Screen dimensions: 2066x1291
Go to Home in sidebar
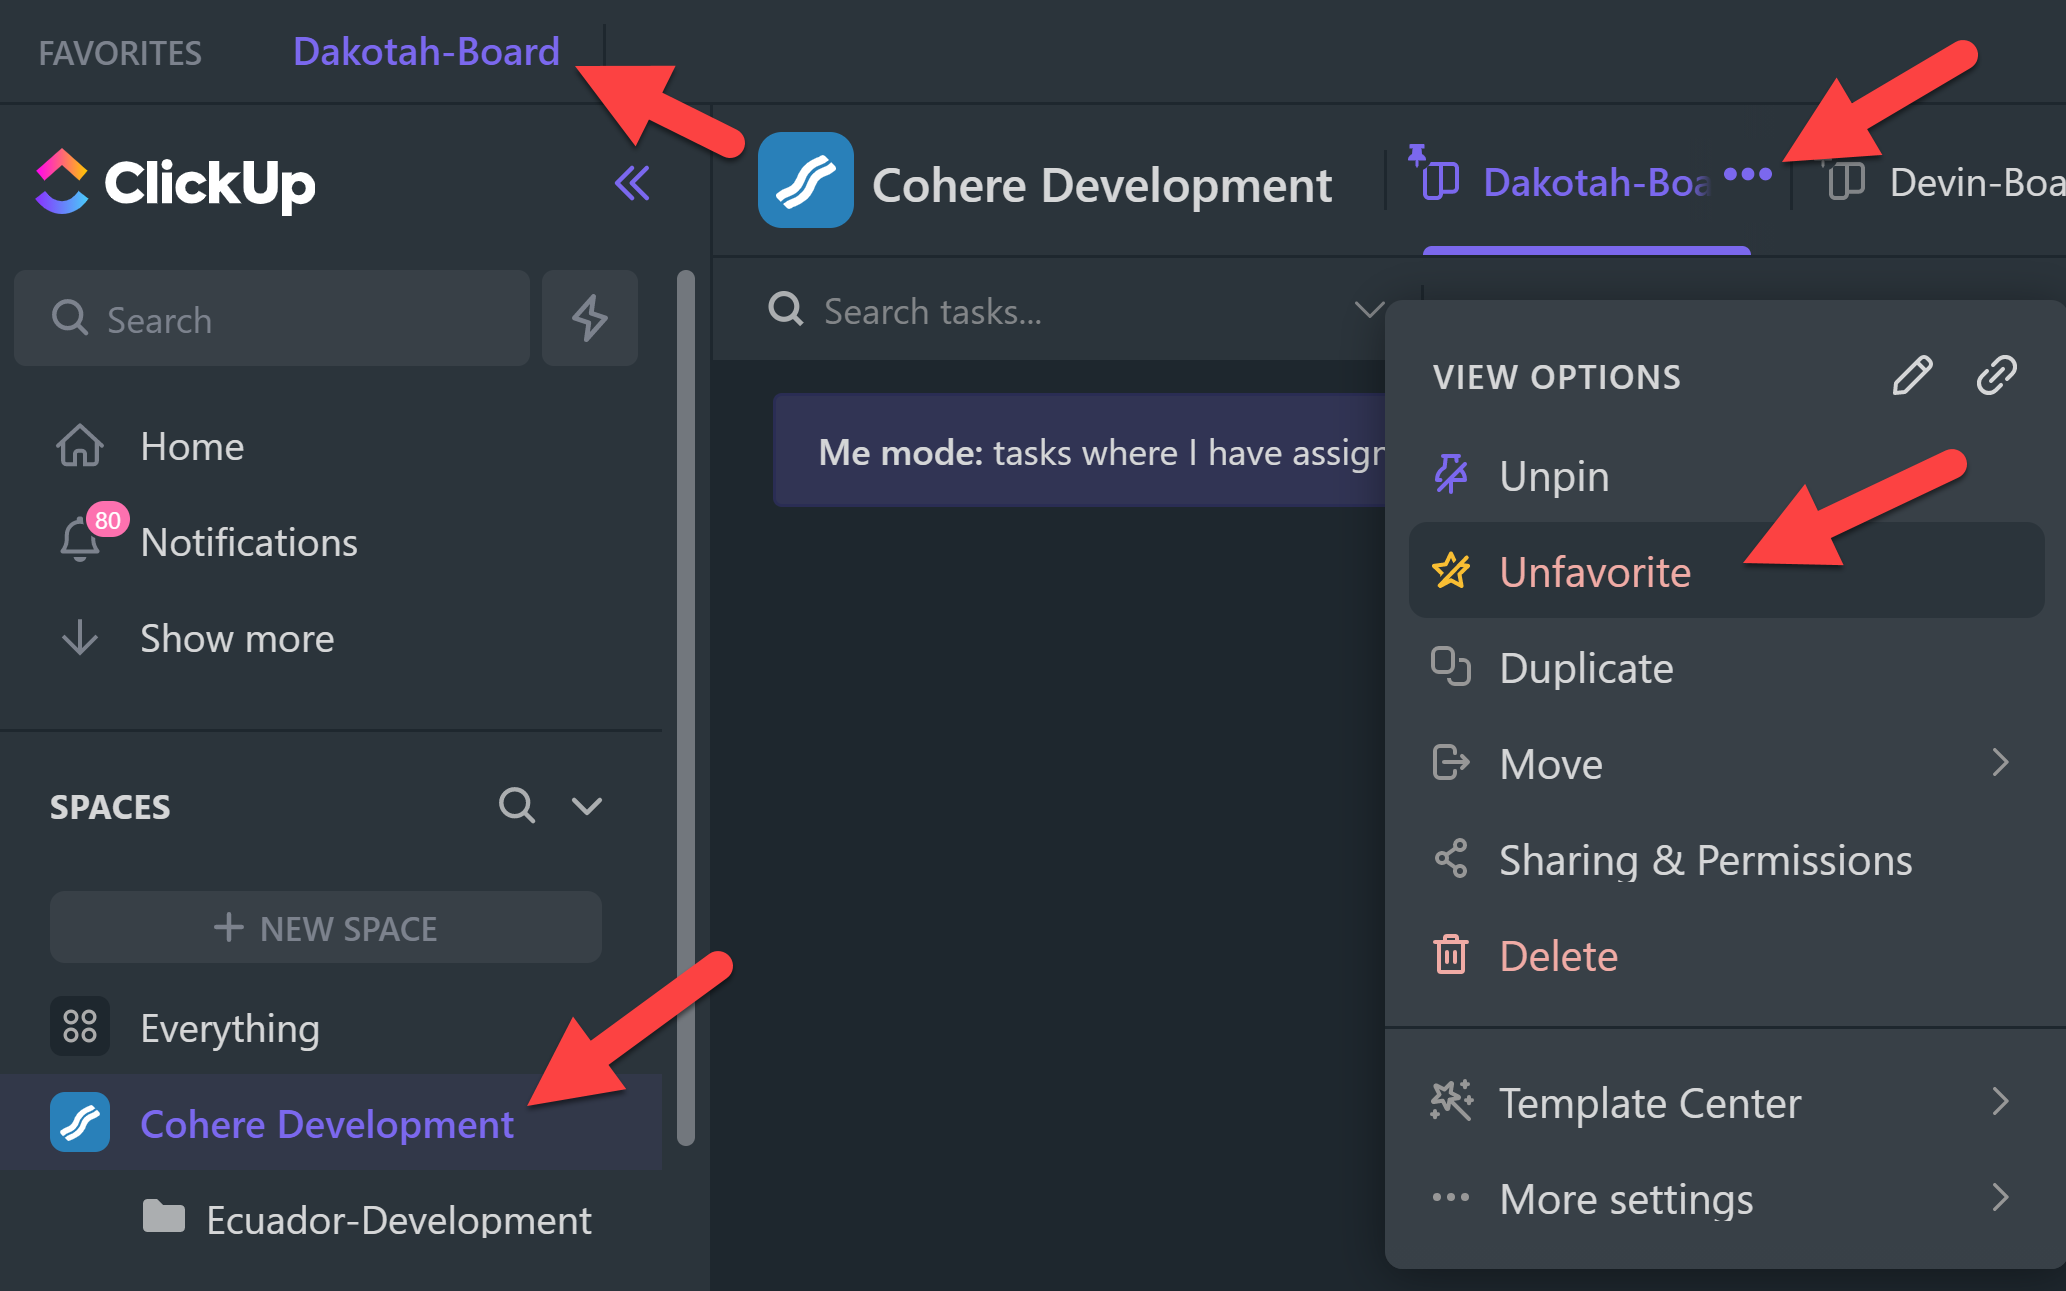pos(192,446)
